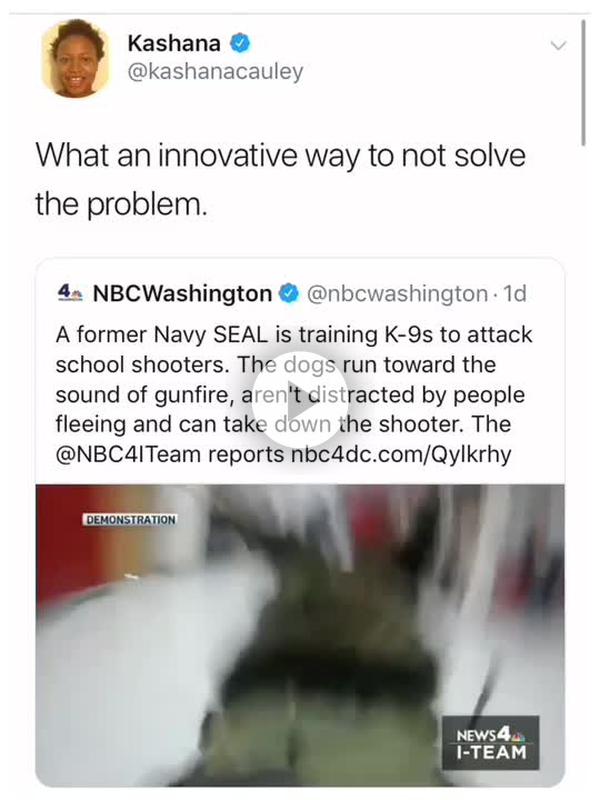Open the tweet options chevron
This screenshot has width=600, height=800.
559,45
